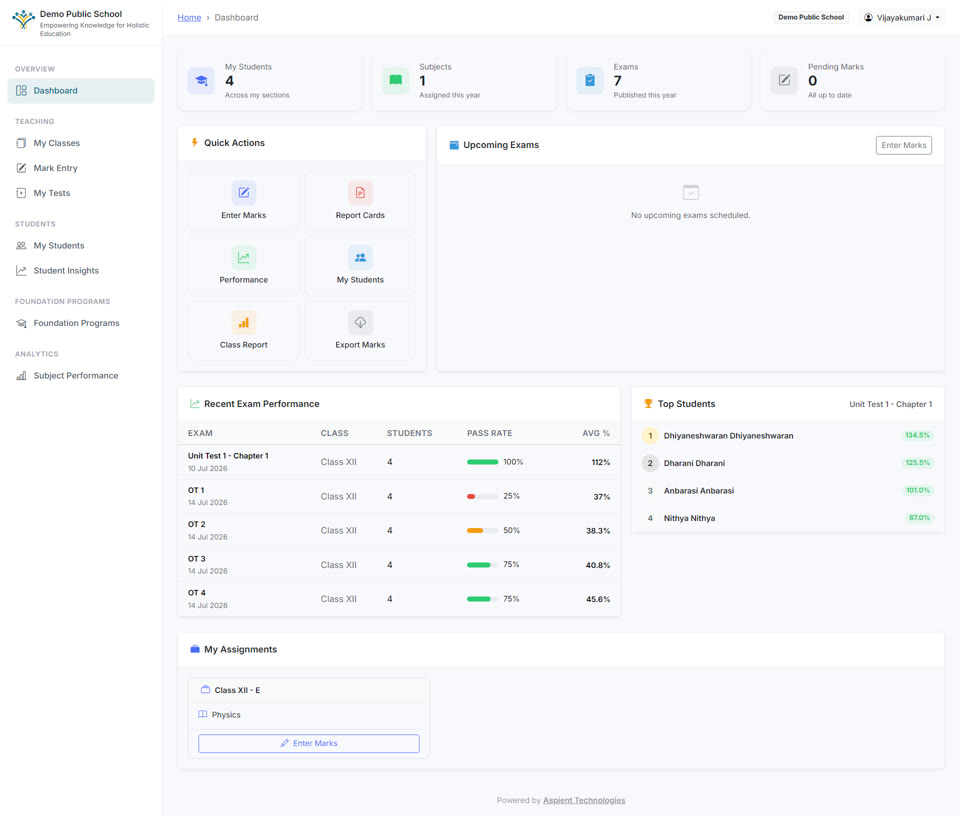
Task: Click the Dashboard grid icon in sidebar
Action: click(x=21, y=91)
